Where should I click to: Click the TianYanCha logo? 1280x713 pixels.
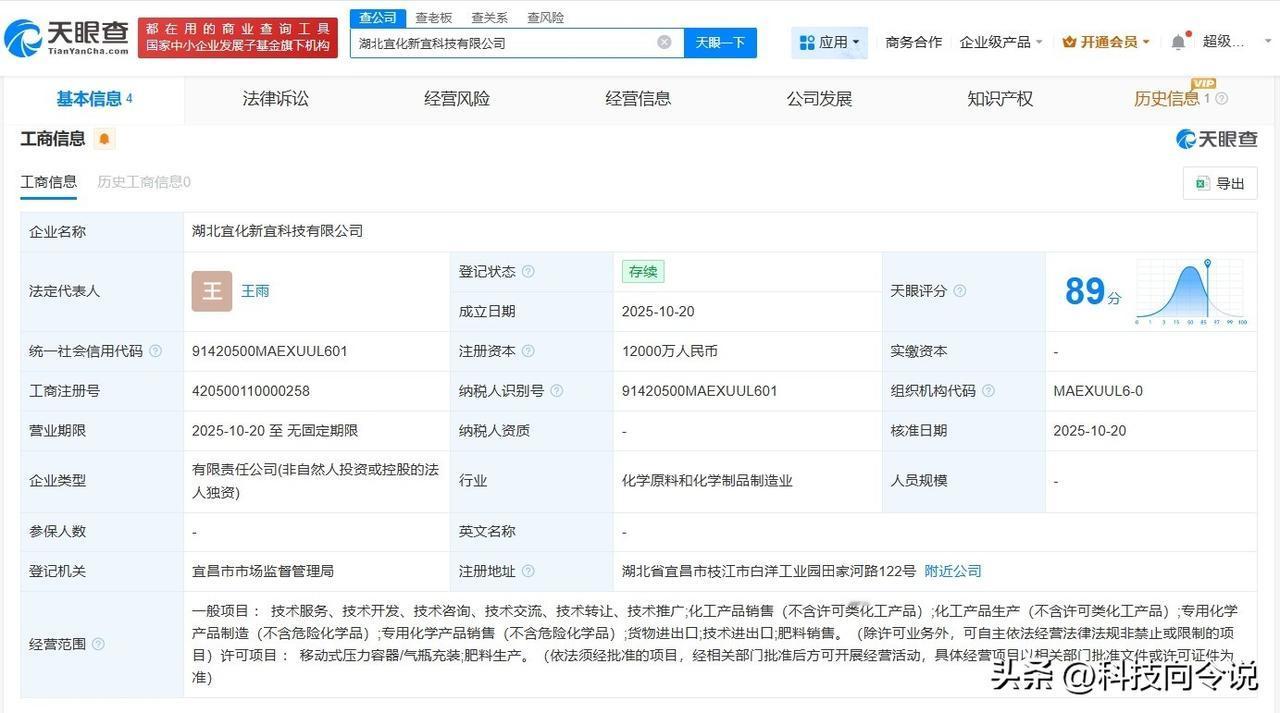pos(66,38)
